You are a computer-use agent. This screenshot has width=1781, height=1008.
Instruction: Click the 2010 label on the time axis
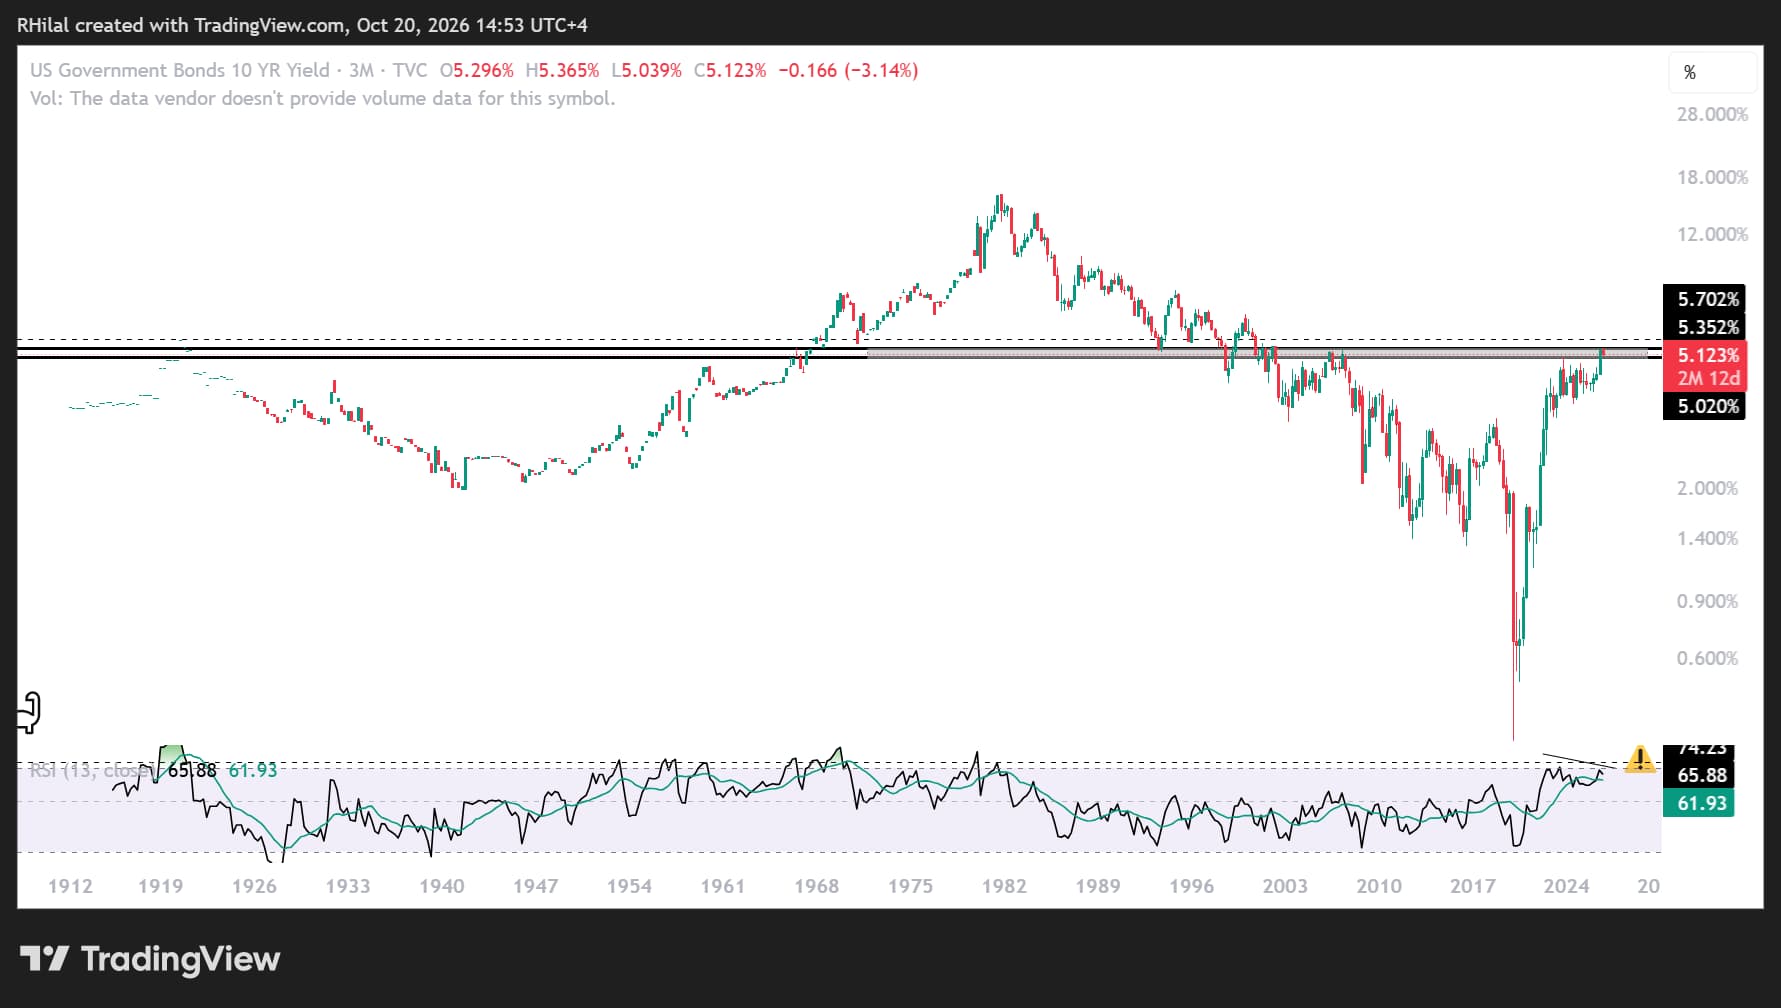(x=1379, y=886)
